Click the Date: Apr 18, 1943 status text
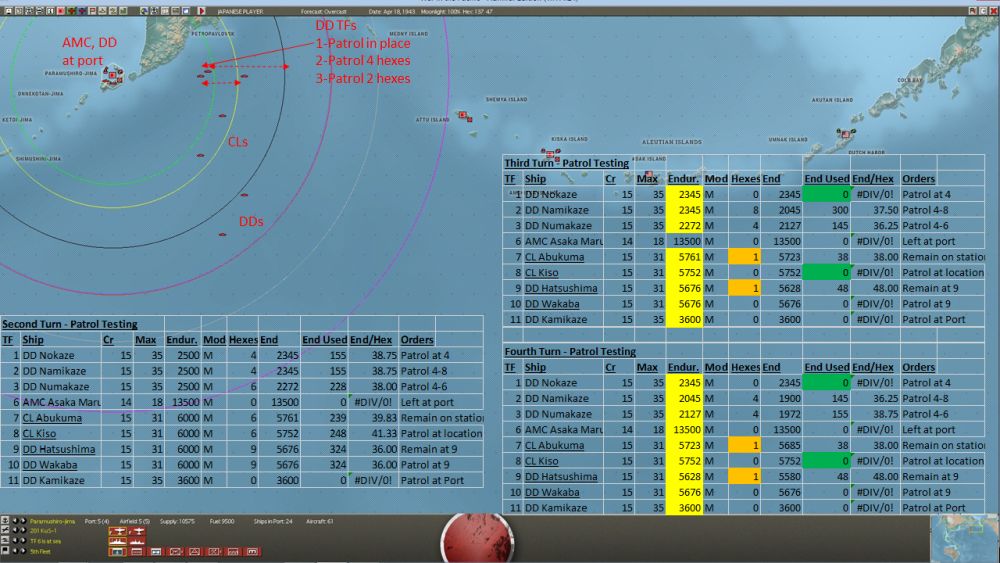The height and width of the screenshot is (563, 1000). coord(393,11)
